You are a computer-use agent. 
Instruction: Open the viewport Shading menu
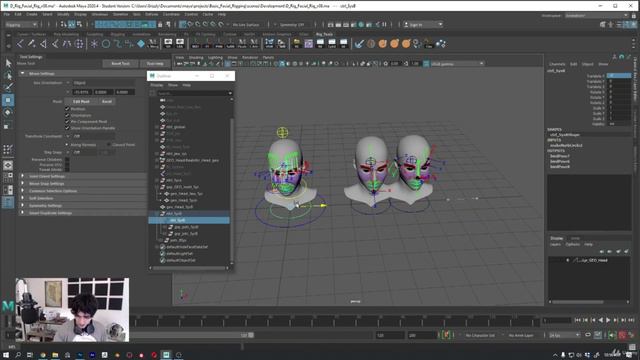(x=196, y=58)
